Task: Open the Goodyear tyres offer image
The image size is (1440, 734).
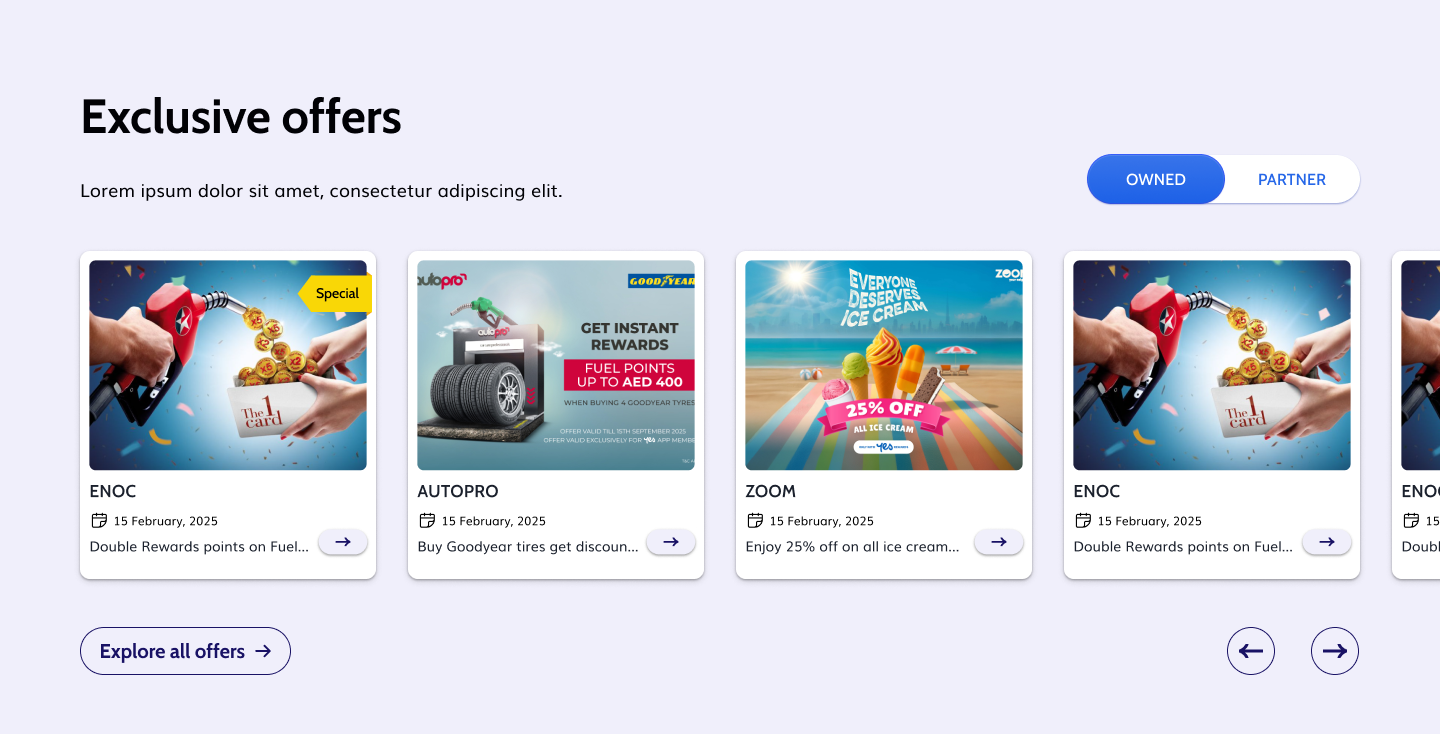Action: pos(556,365)
